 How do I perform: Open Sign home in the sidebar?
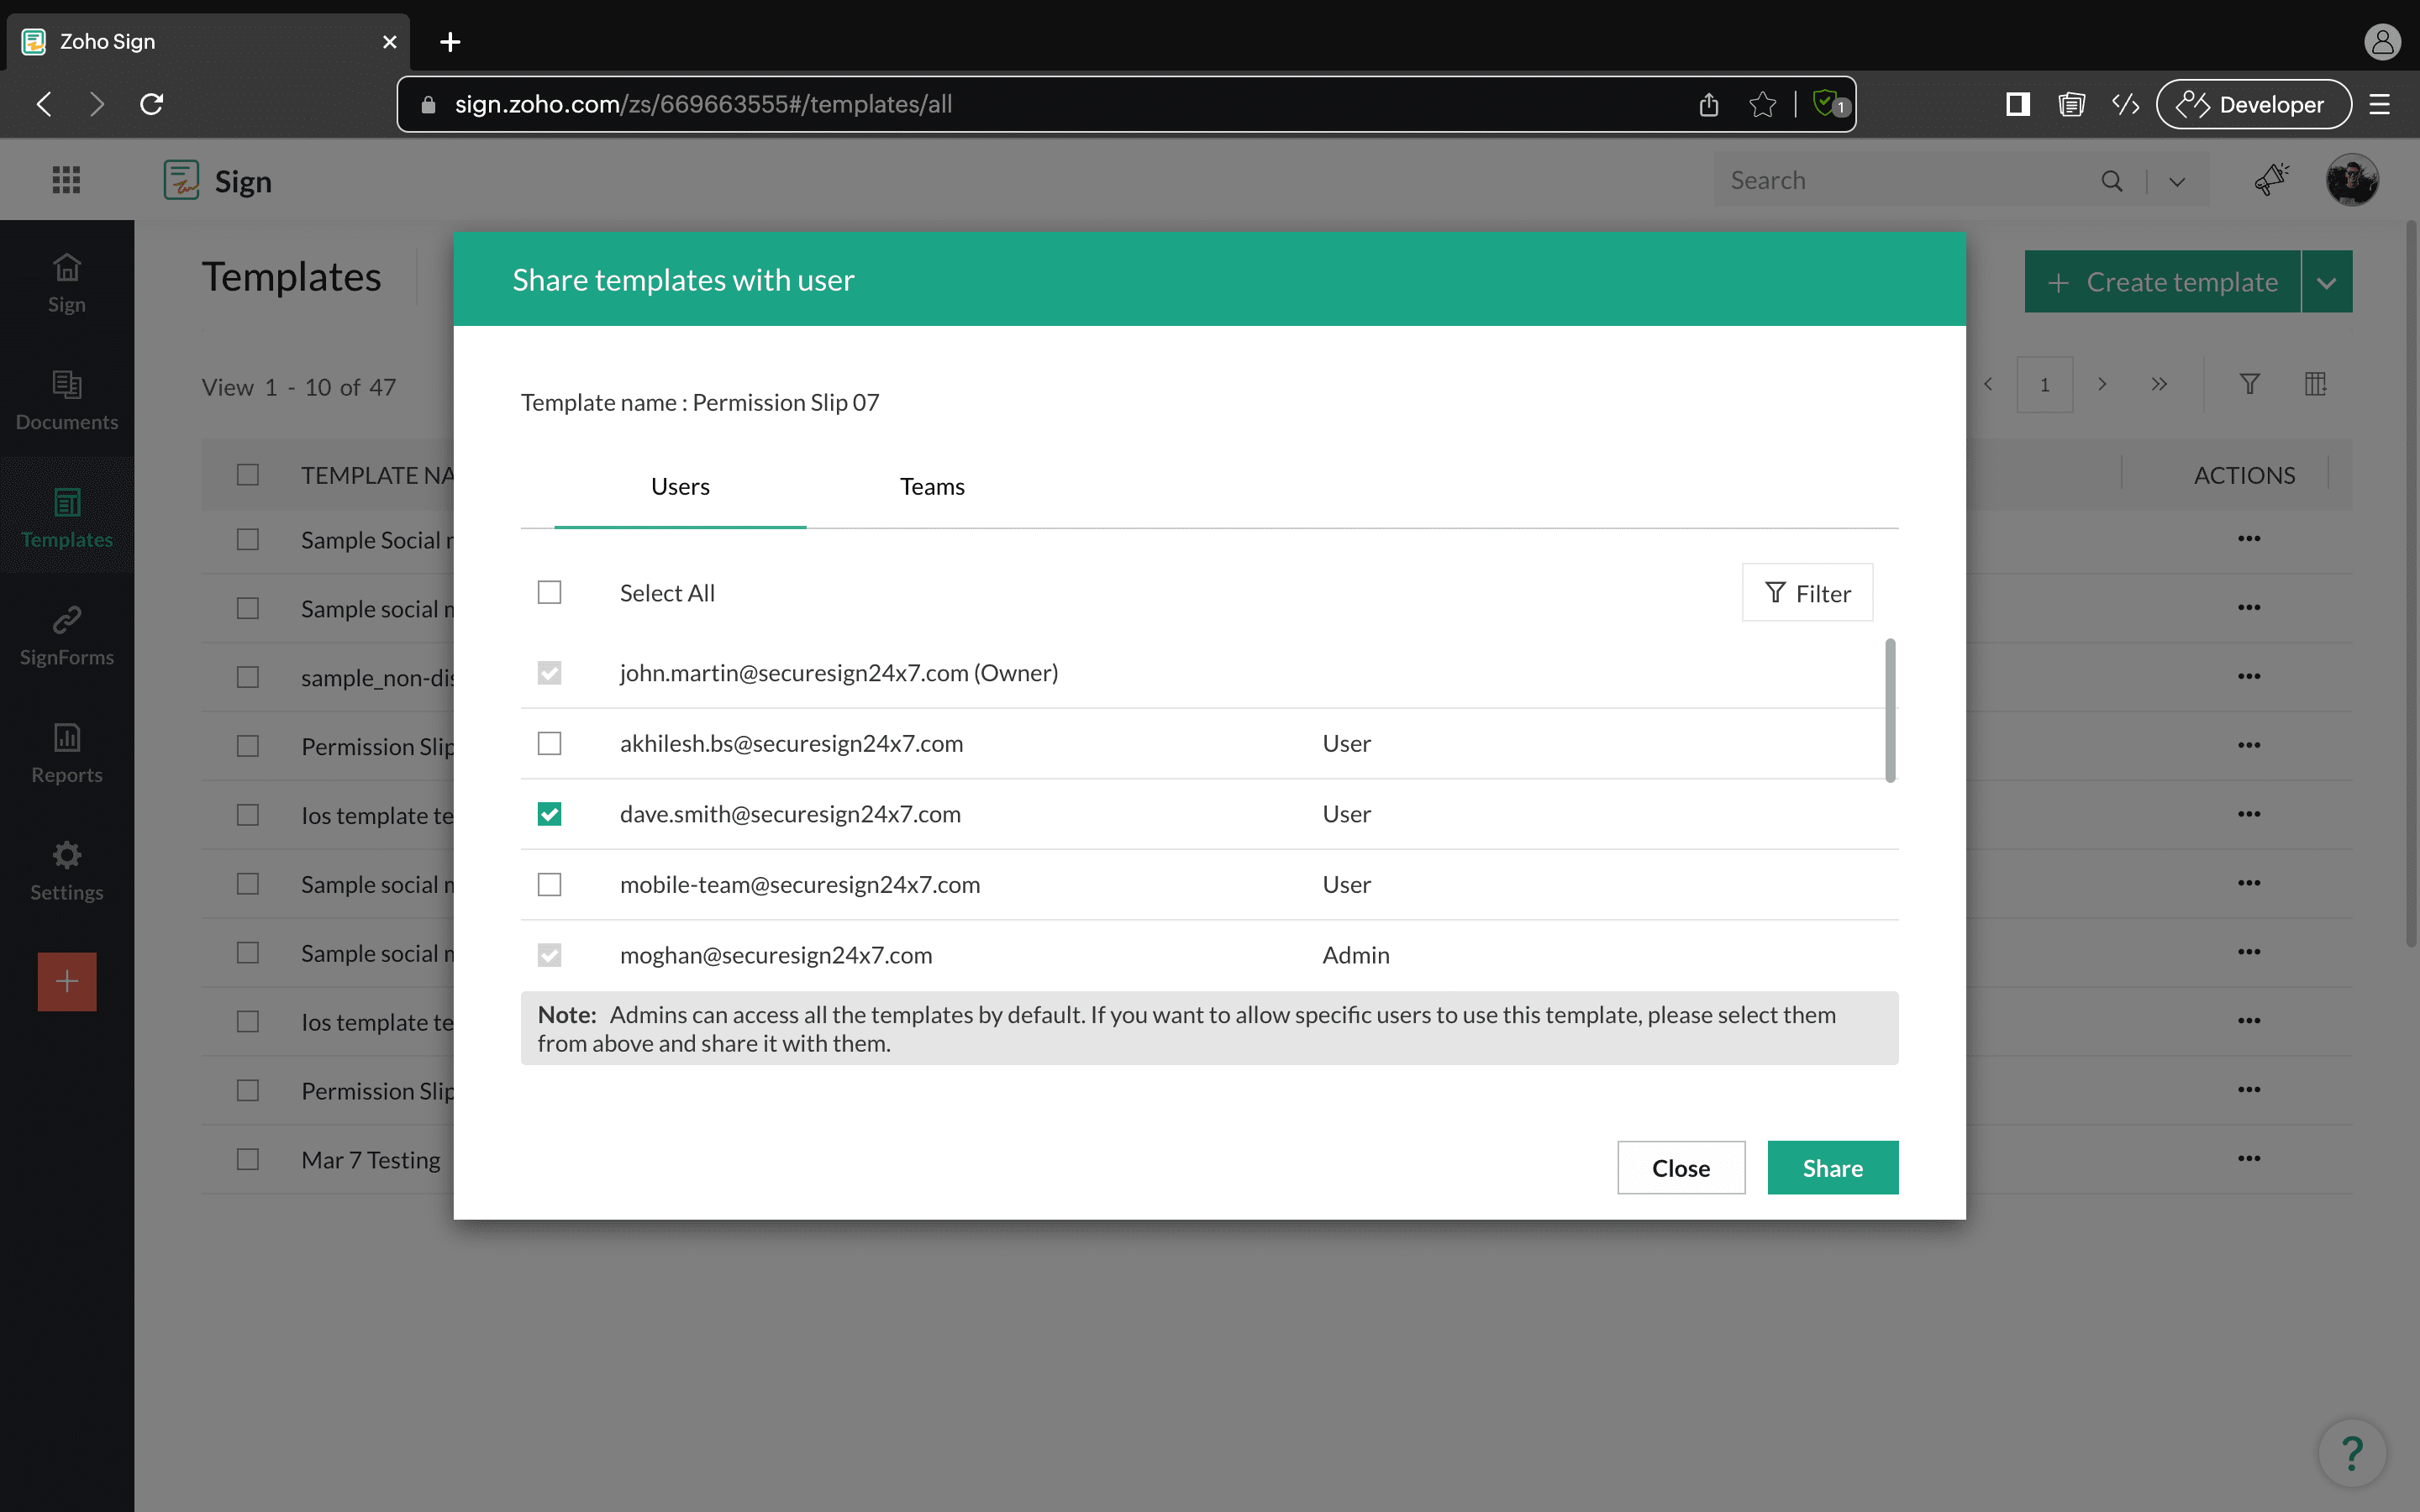(67, 283)
